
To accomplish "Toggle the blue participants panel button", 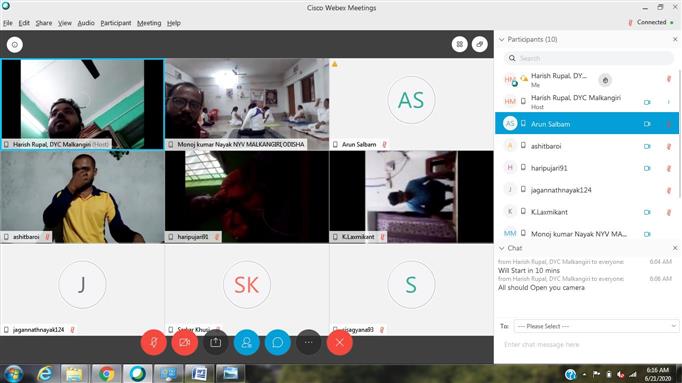I will 247,343.
